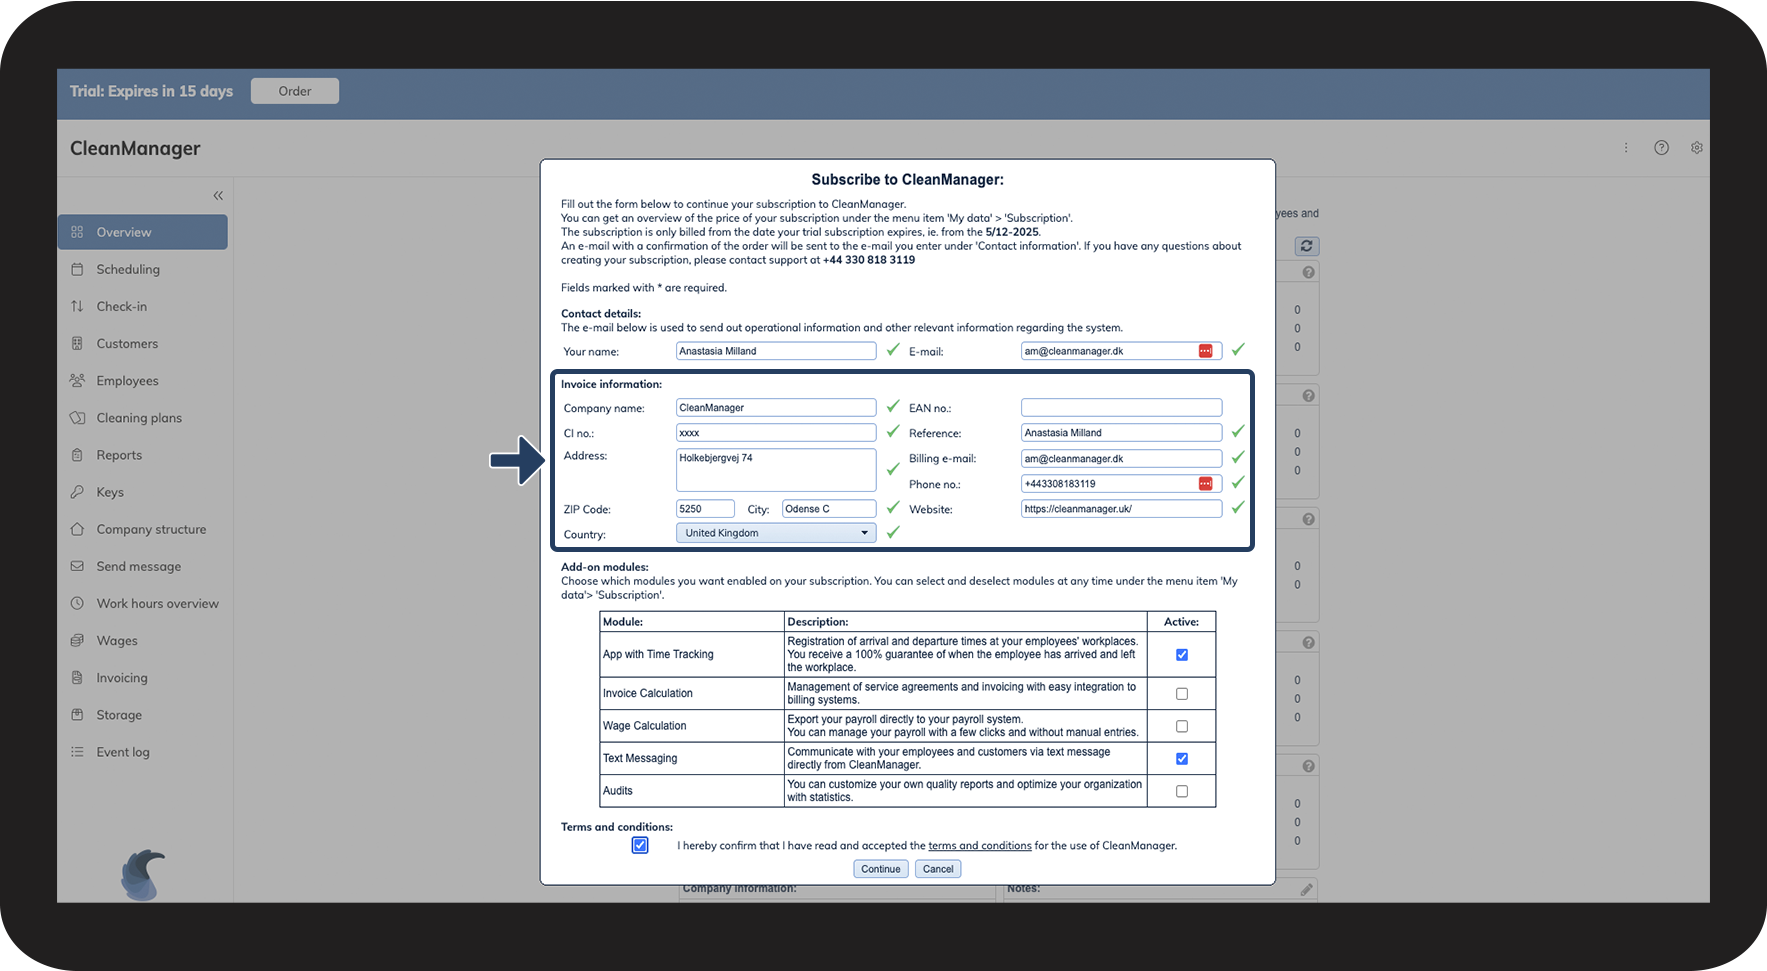Screen dimensions: 1767x971
Task: Click the Check-in arrows icon
Action: coord(77,306)
